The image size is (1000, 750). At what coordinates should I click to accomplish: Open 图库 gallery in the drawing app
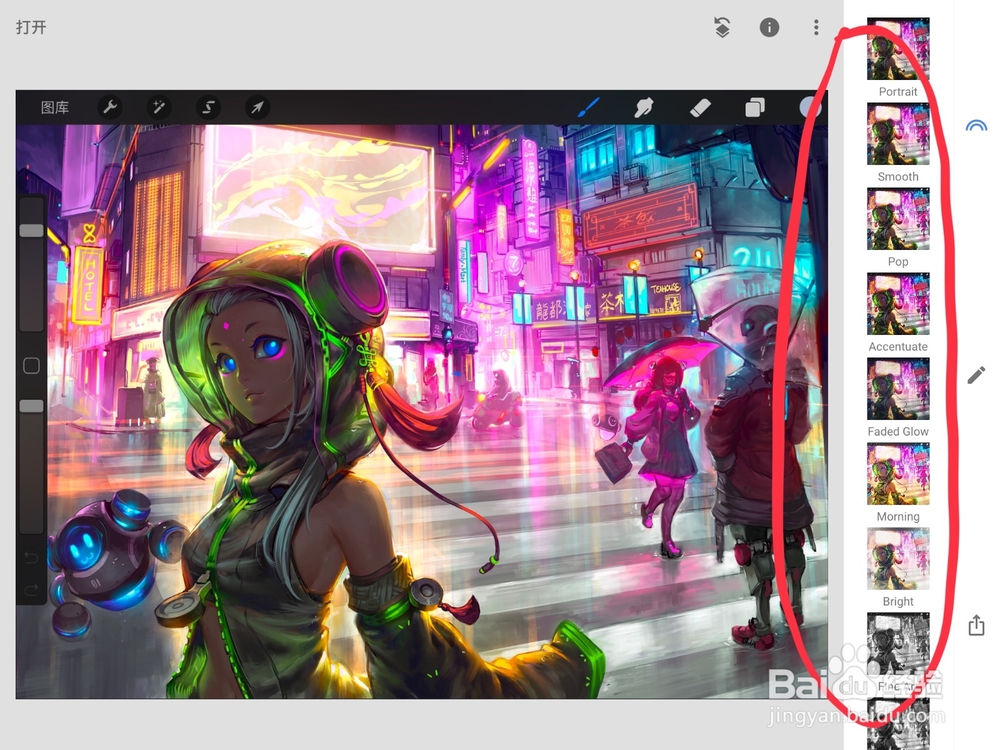55,108
